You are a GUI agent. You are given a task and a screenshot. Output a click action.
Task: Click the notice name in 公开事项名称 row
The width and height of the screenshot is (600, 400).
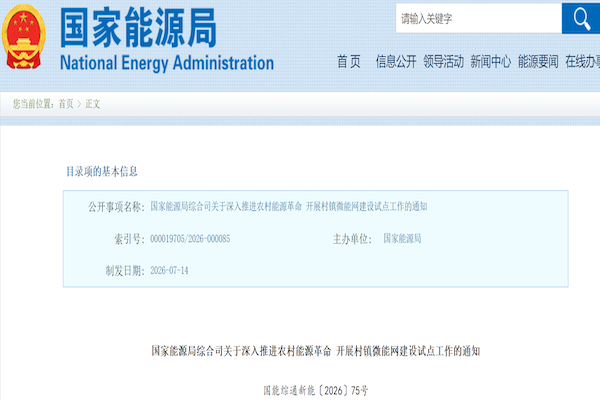[x=289, y=207]
